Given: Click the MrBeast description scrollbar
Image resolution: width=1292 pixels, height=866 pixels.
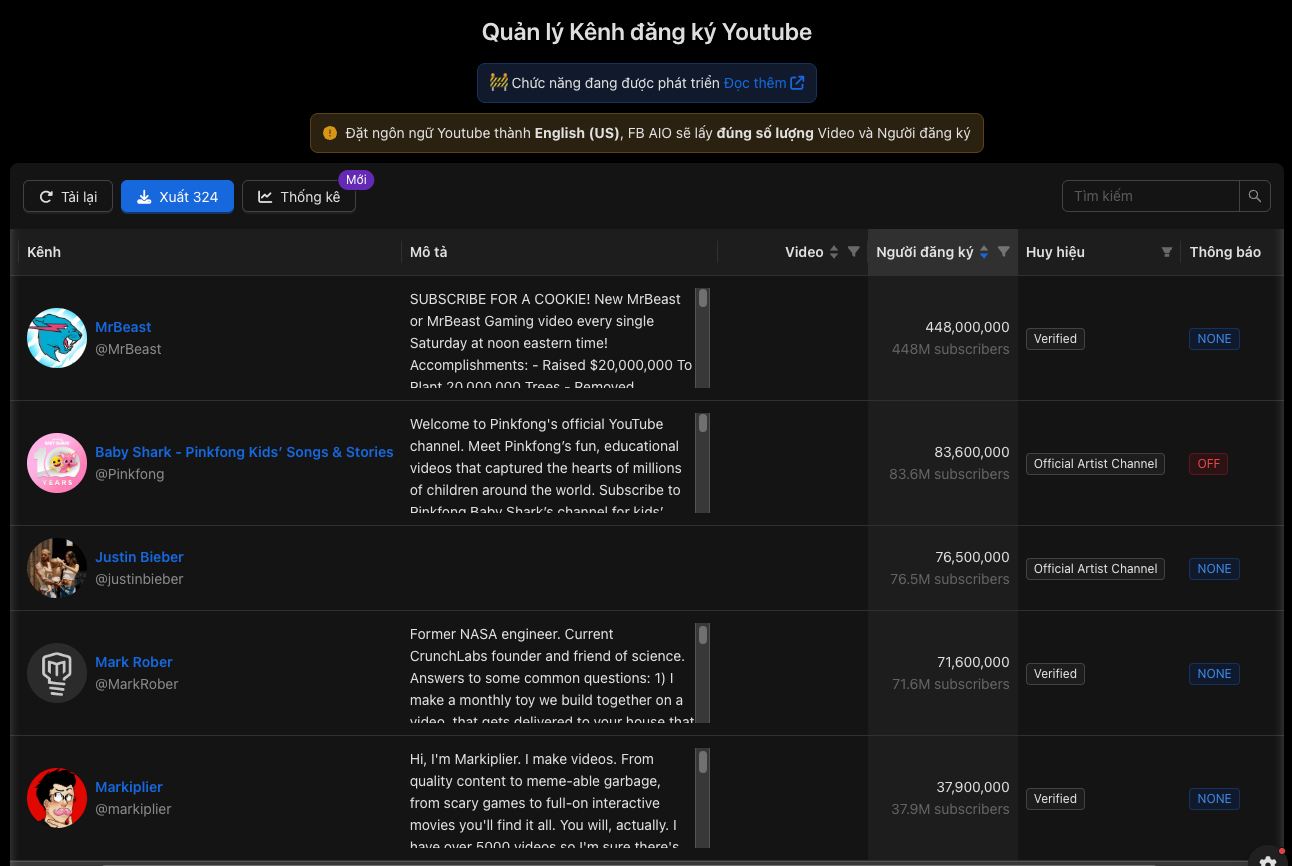Looking at the screenshot, I should (703, 338).
